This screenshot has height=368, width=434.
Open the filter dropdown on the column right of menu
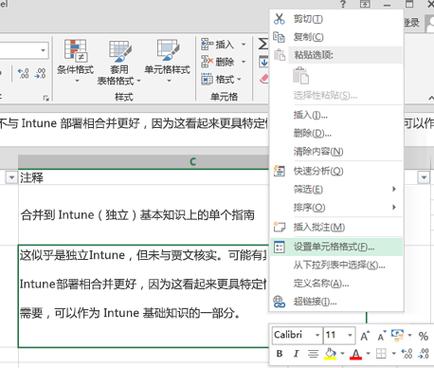[424, 178]
